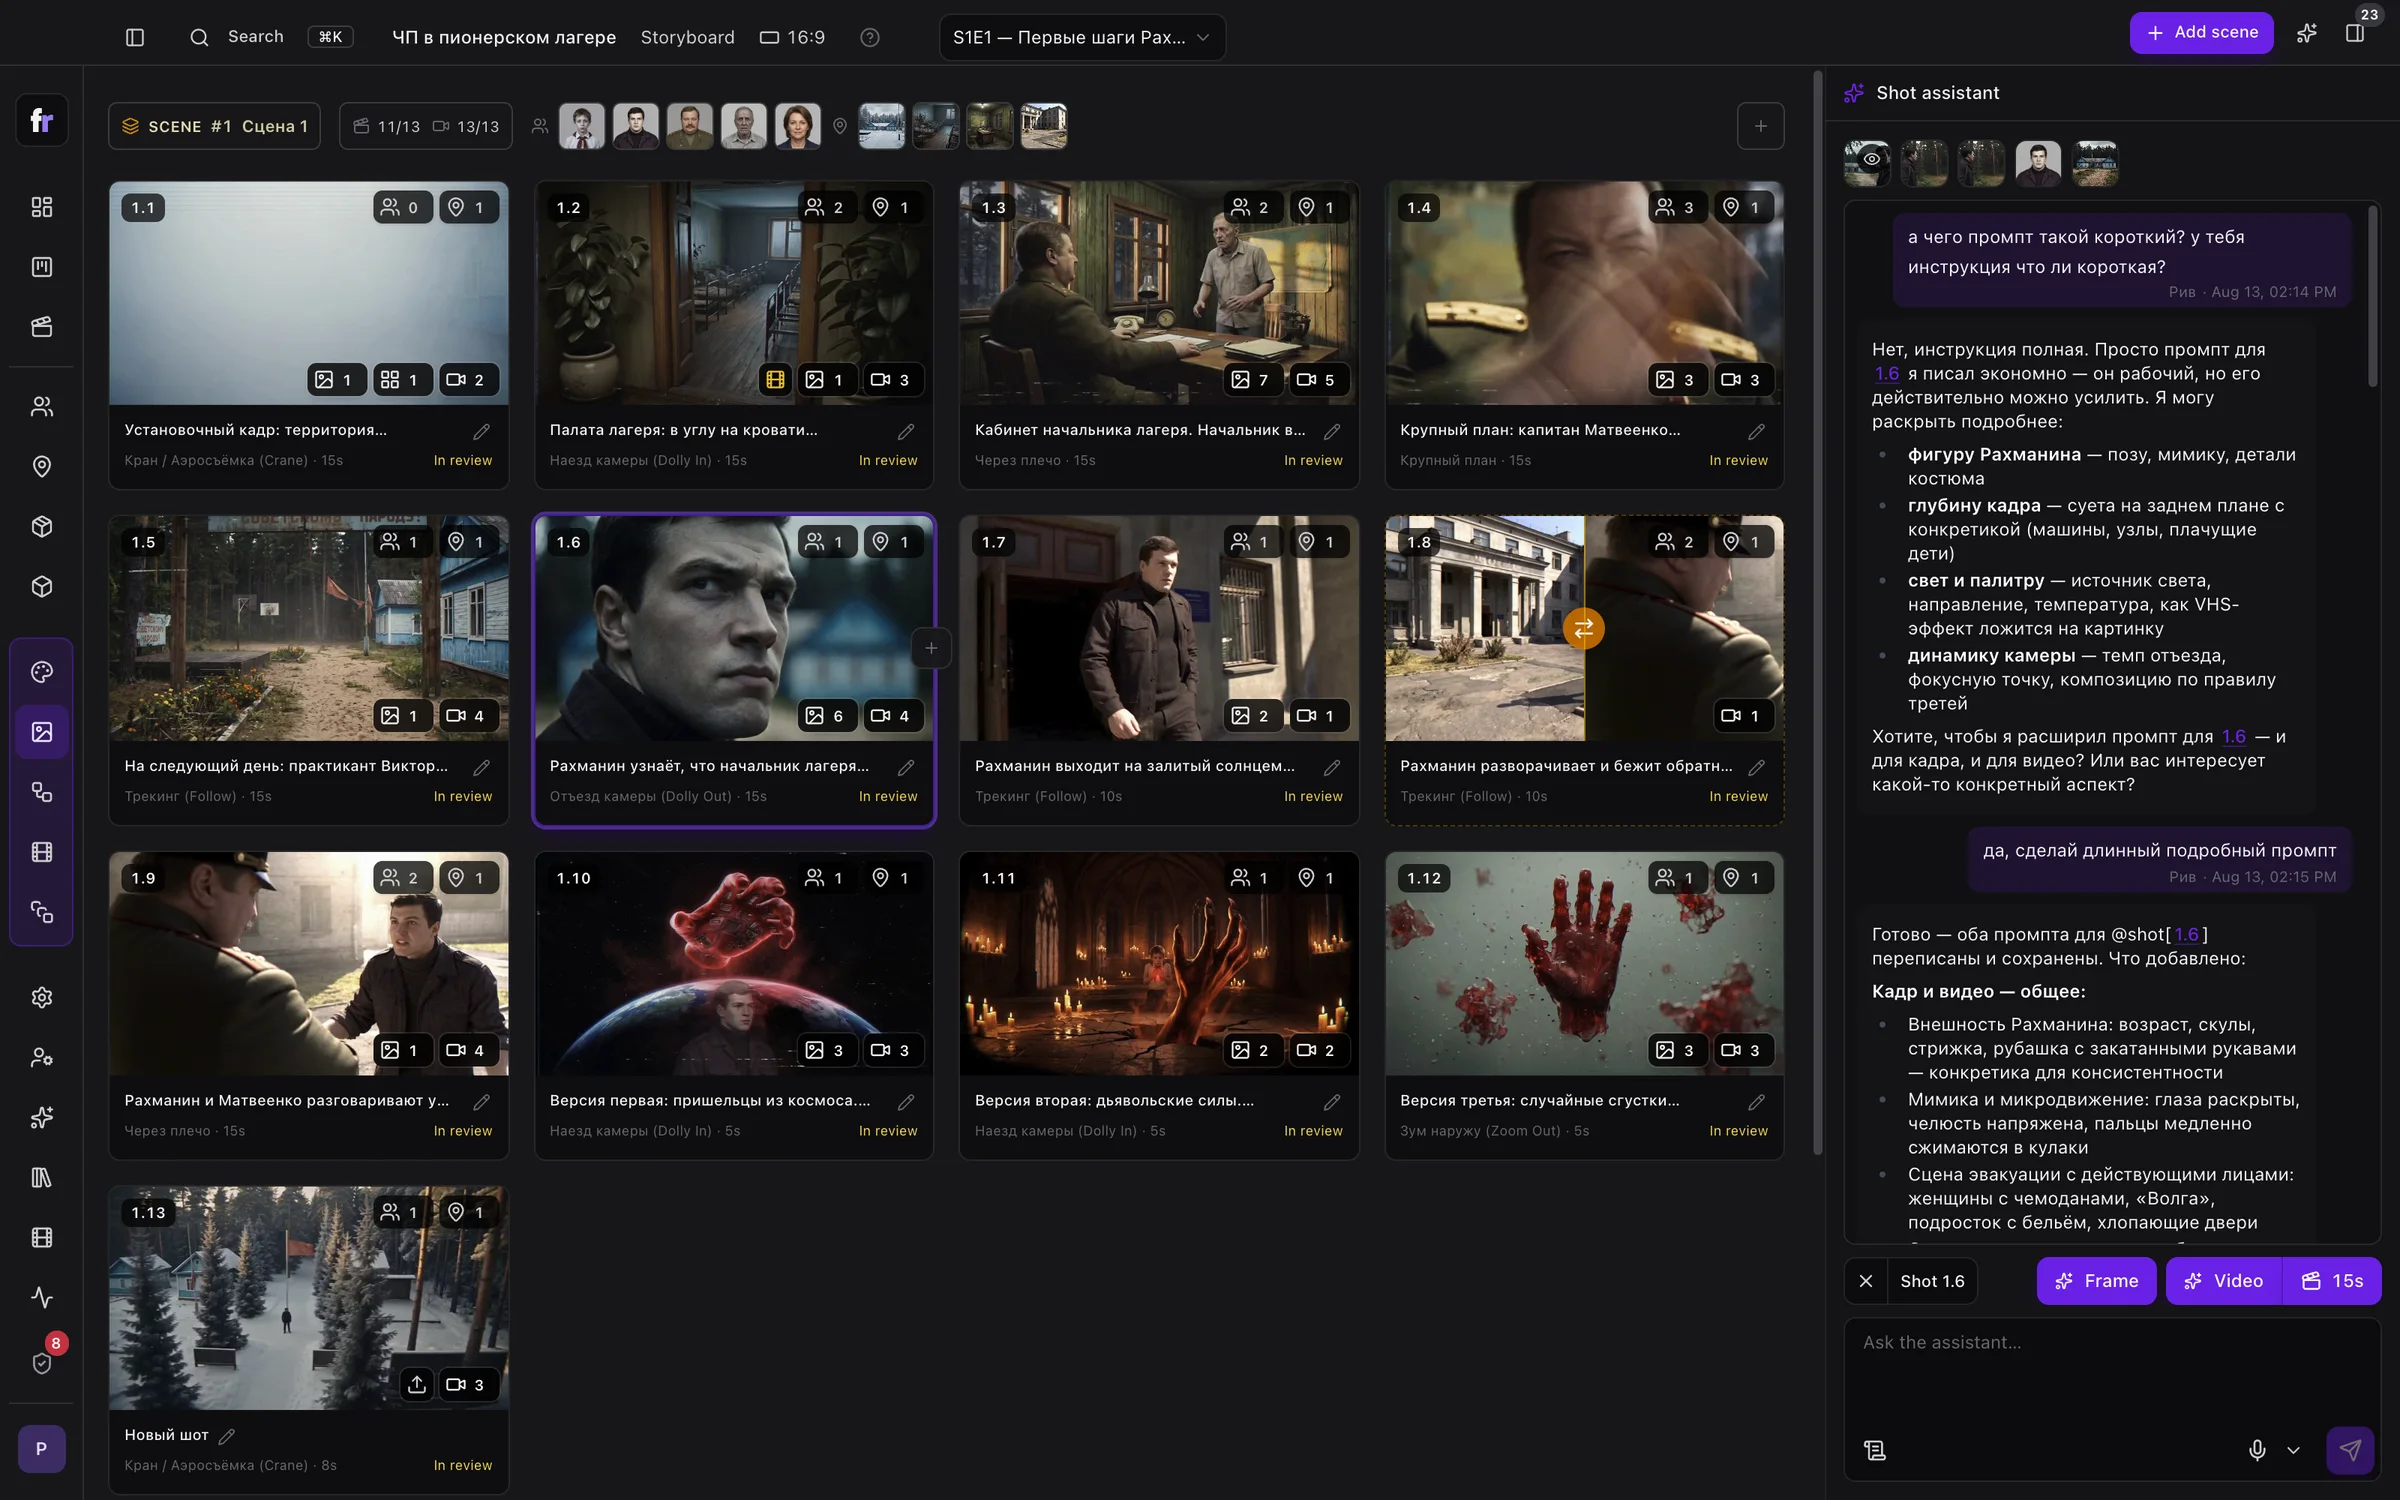Generate Video for shot 1.6
The width and height of the screenshot is (2400, 1500).
[x=2224, y=1281]
